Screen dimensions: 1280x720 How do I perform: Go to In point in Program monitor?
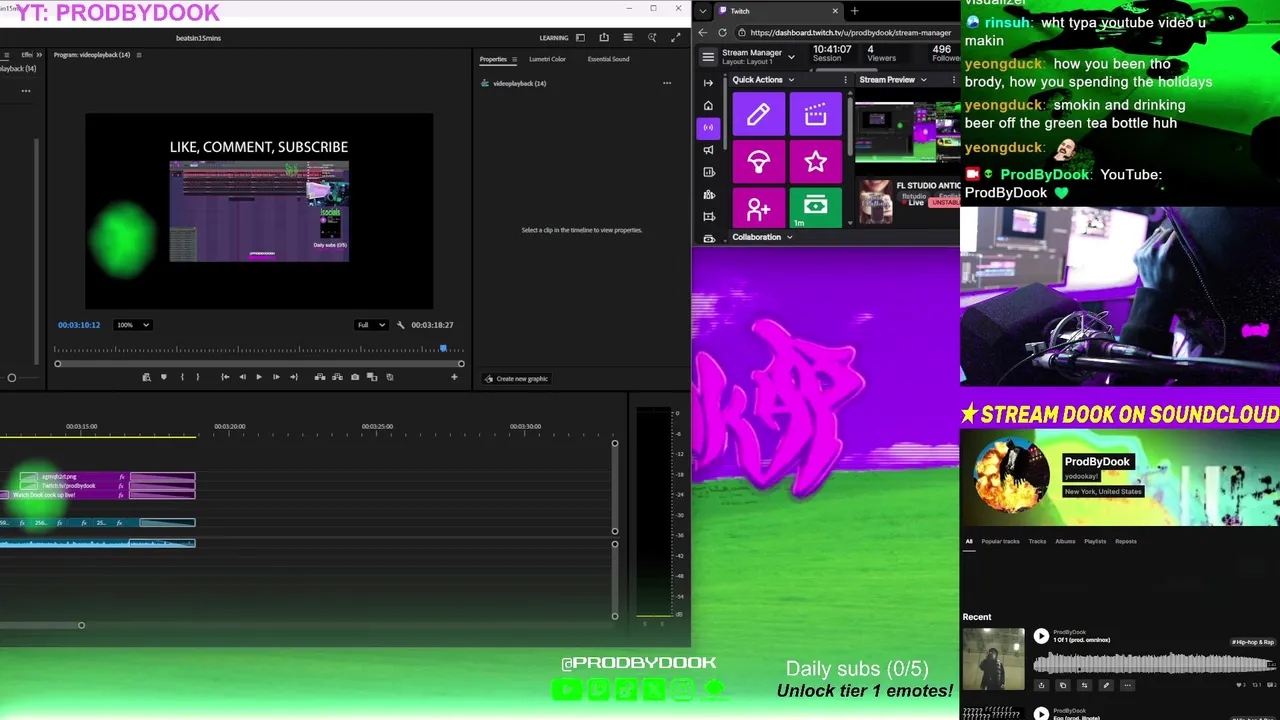[225, 377]
